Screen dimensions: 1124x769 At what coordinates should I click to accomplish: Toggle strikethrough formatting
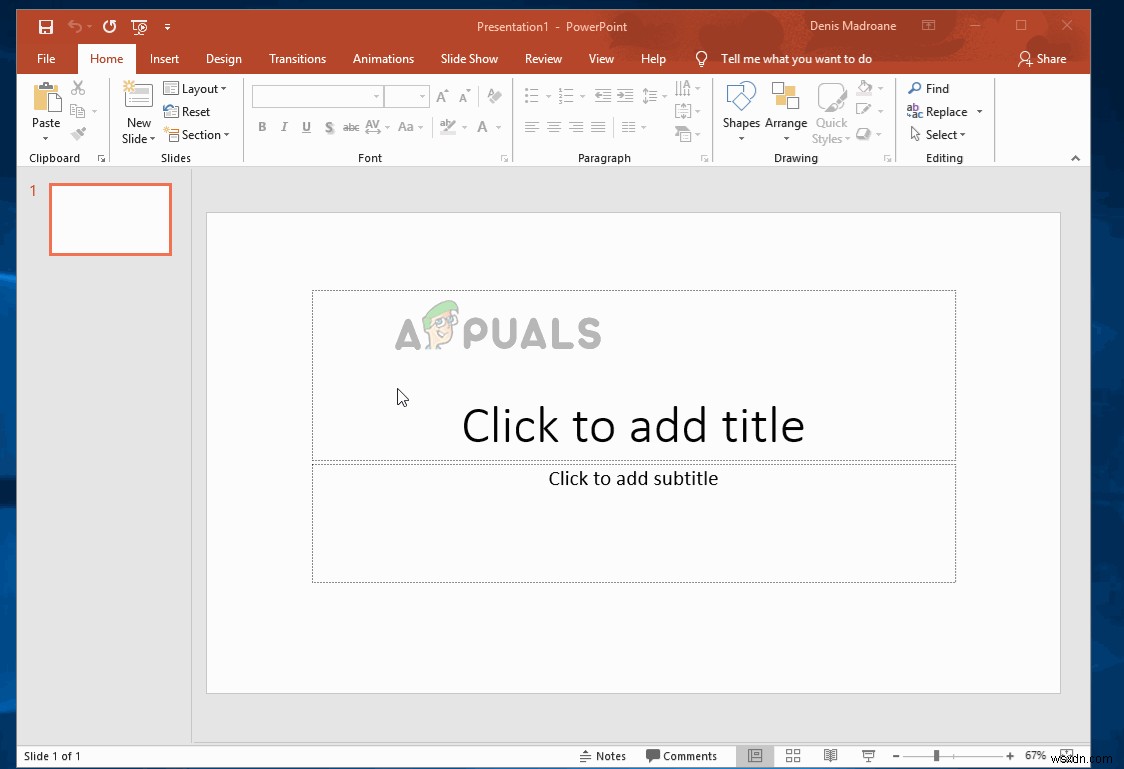coord(350,128)
